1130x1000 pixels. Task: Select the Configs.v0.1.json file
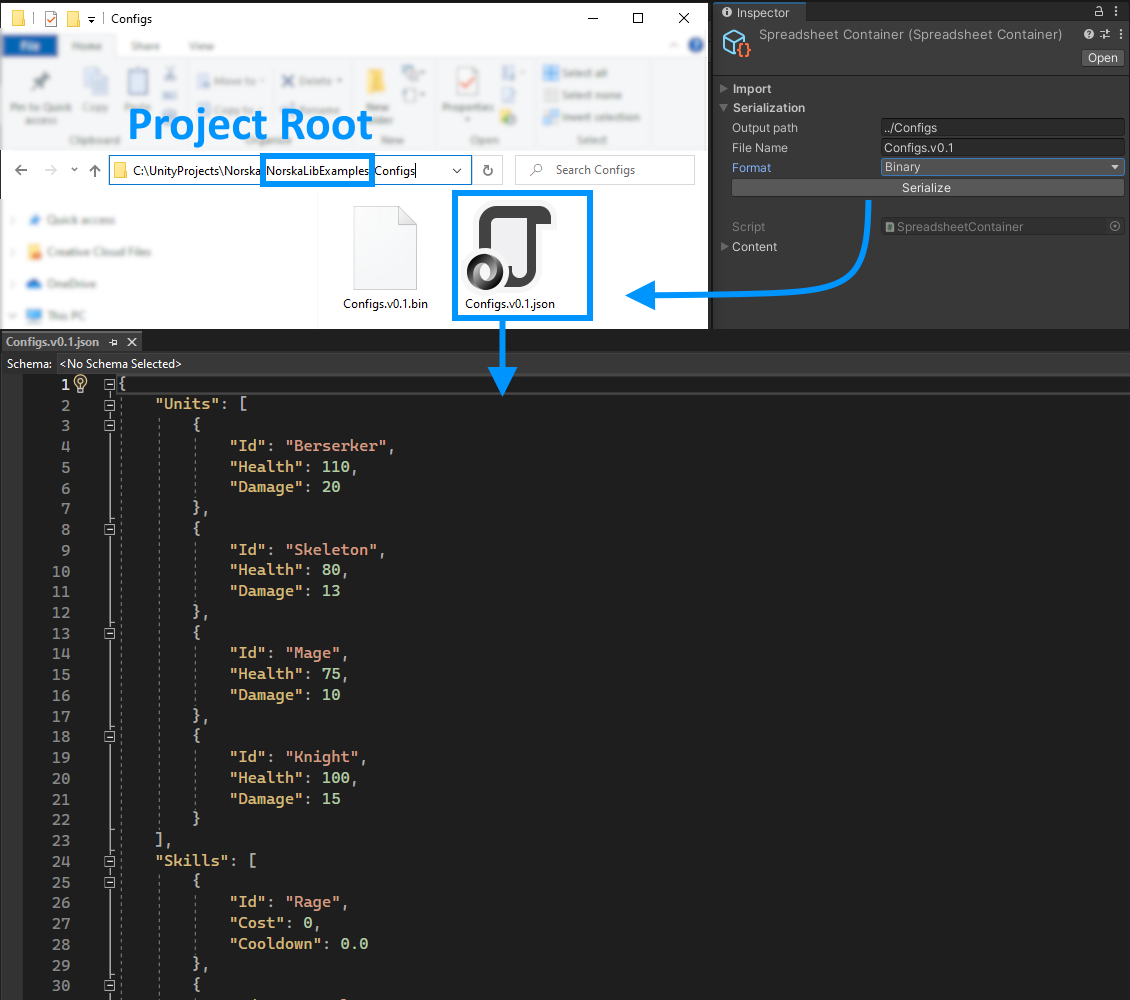[x=510, y=258]
